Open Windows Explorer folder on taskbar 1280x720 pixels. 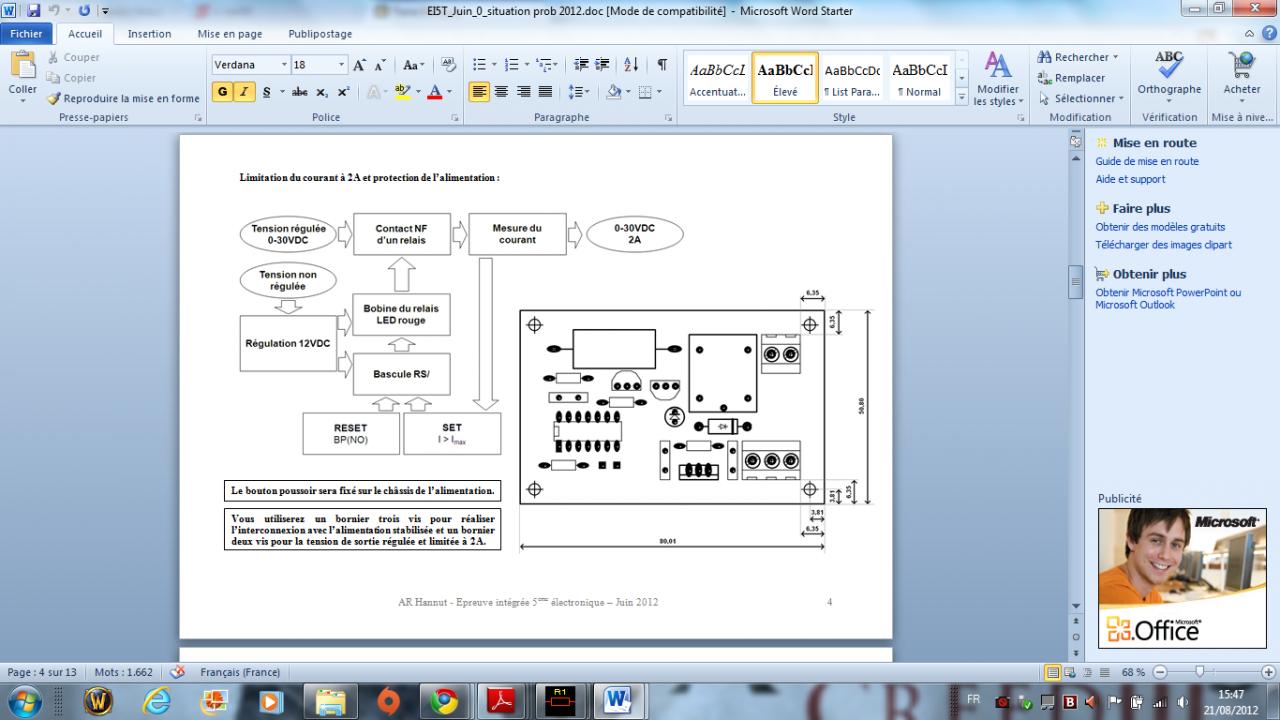[330, 702]
